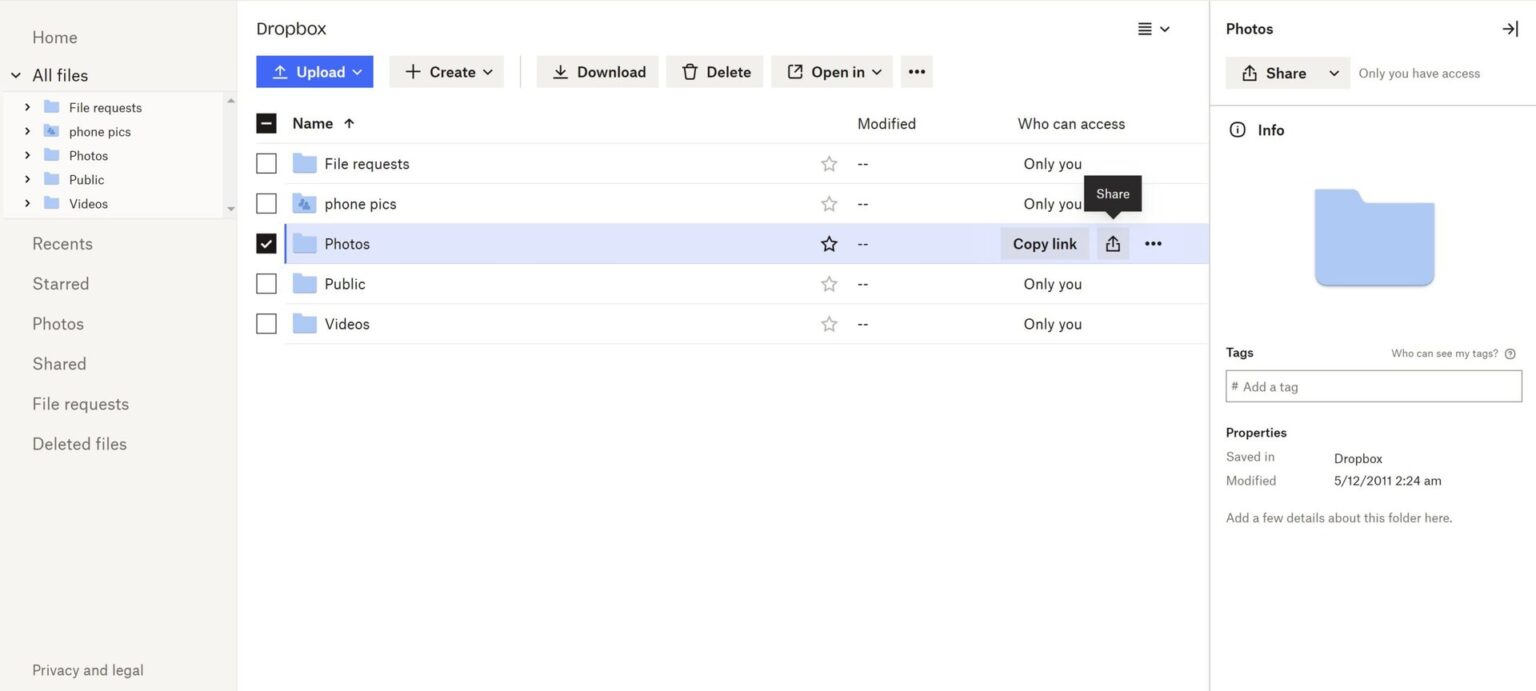Click the Info icon in the details panel
Viewport: 1536px width, 691px height.
pos(1237,129)
